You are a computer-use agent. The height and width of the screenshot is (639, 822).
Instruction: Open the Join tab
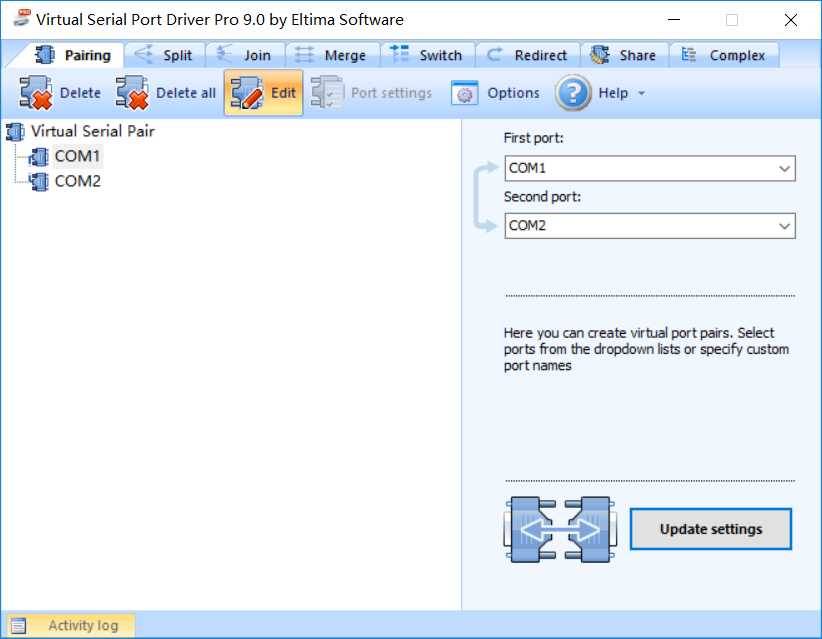point(244,55)
